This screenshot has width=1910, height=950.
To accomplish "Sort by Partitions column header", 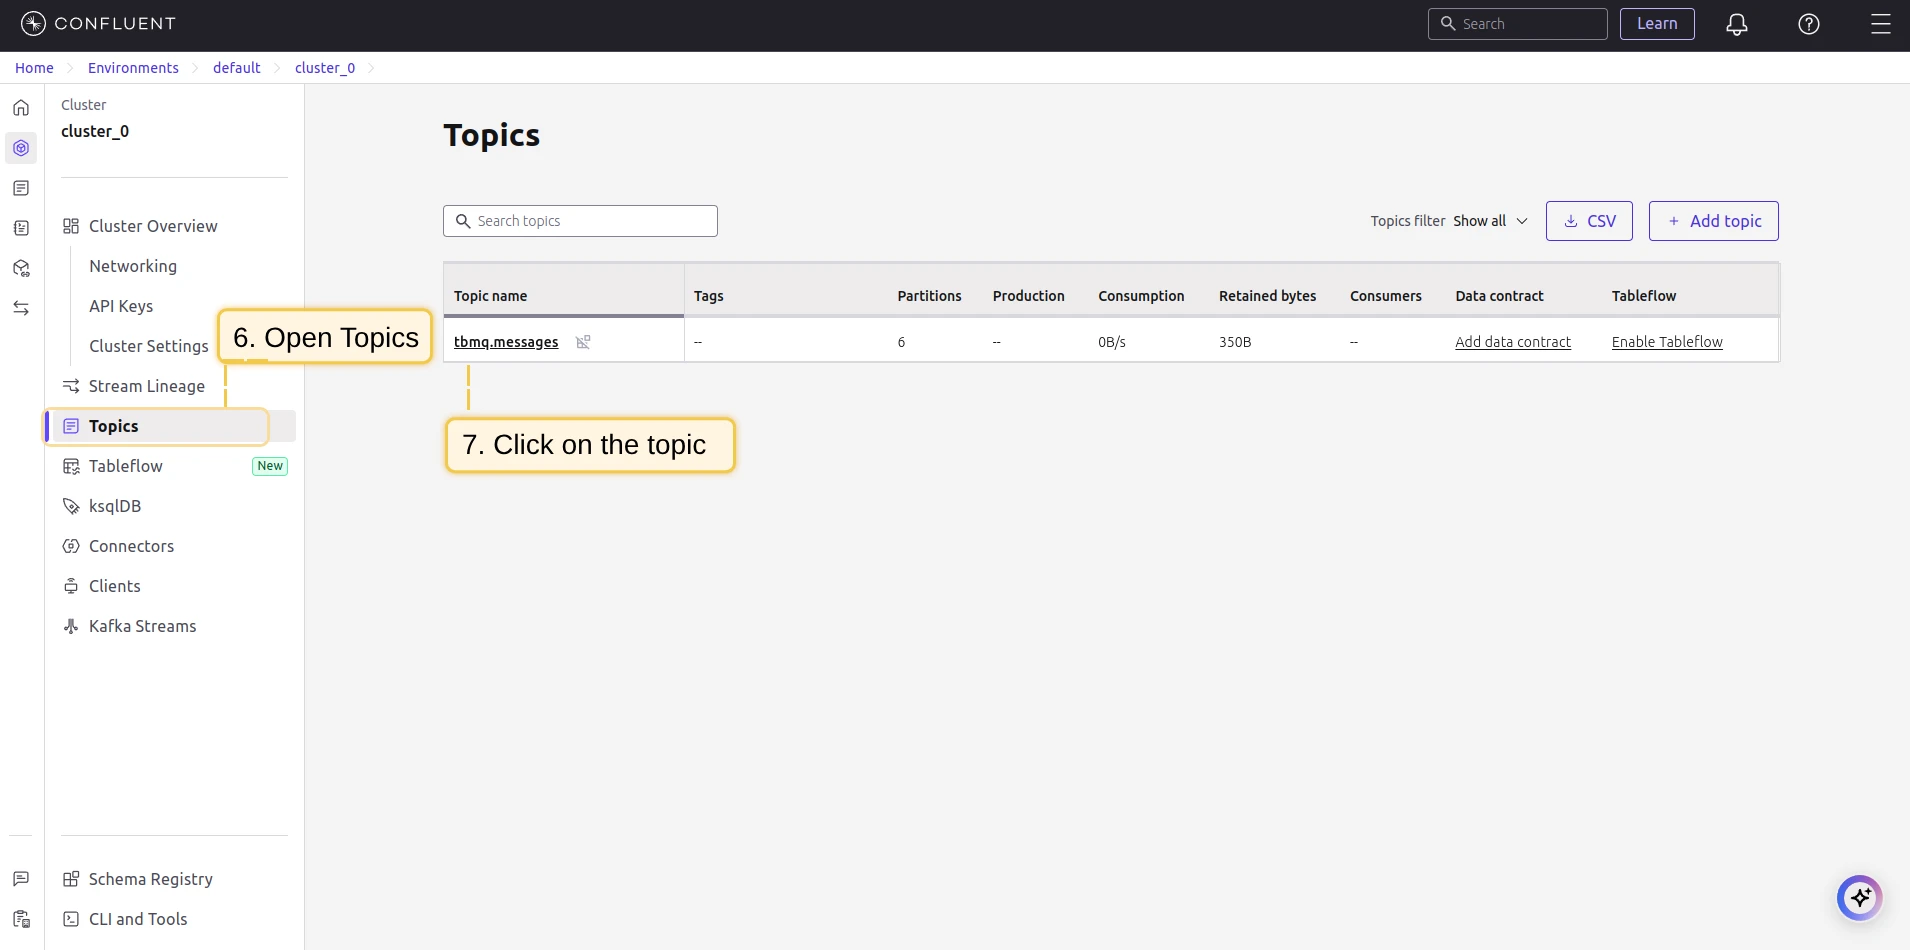I will point(929,296).
